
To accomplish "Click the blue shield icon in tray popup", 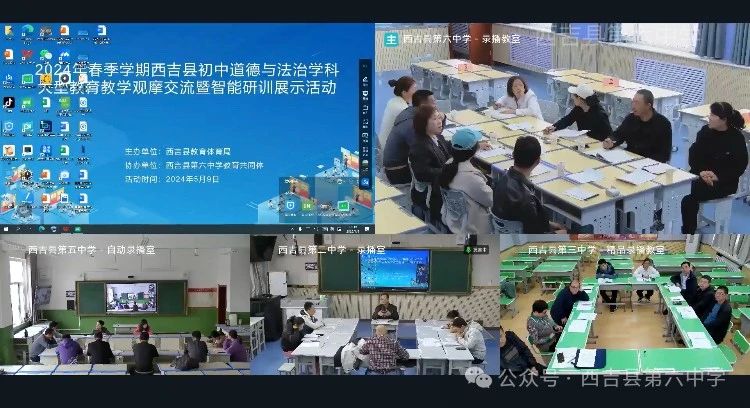I will pyautogui.click(x=291, y=205).
